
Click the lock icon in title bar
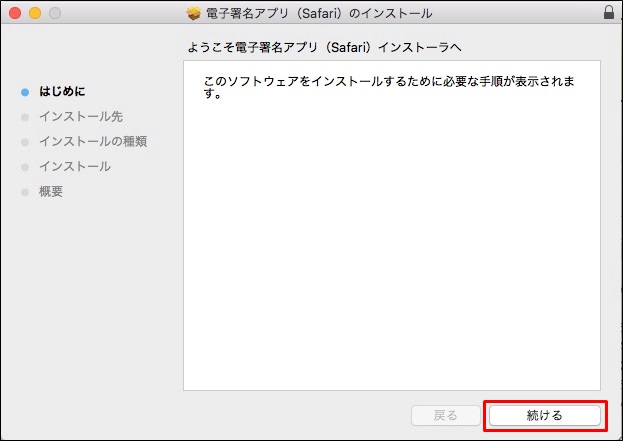pyautogui.click(x=609, y=12)
